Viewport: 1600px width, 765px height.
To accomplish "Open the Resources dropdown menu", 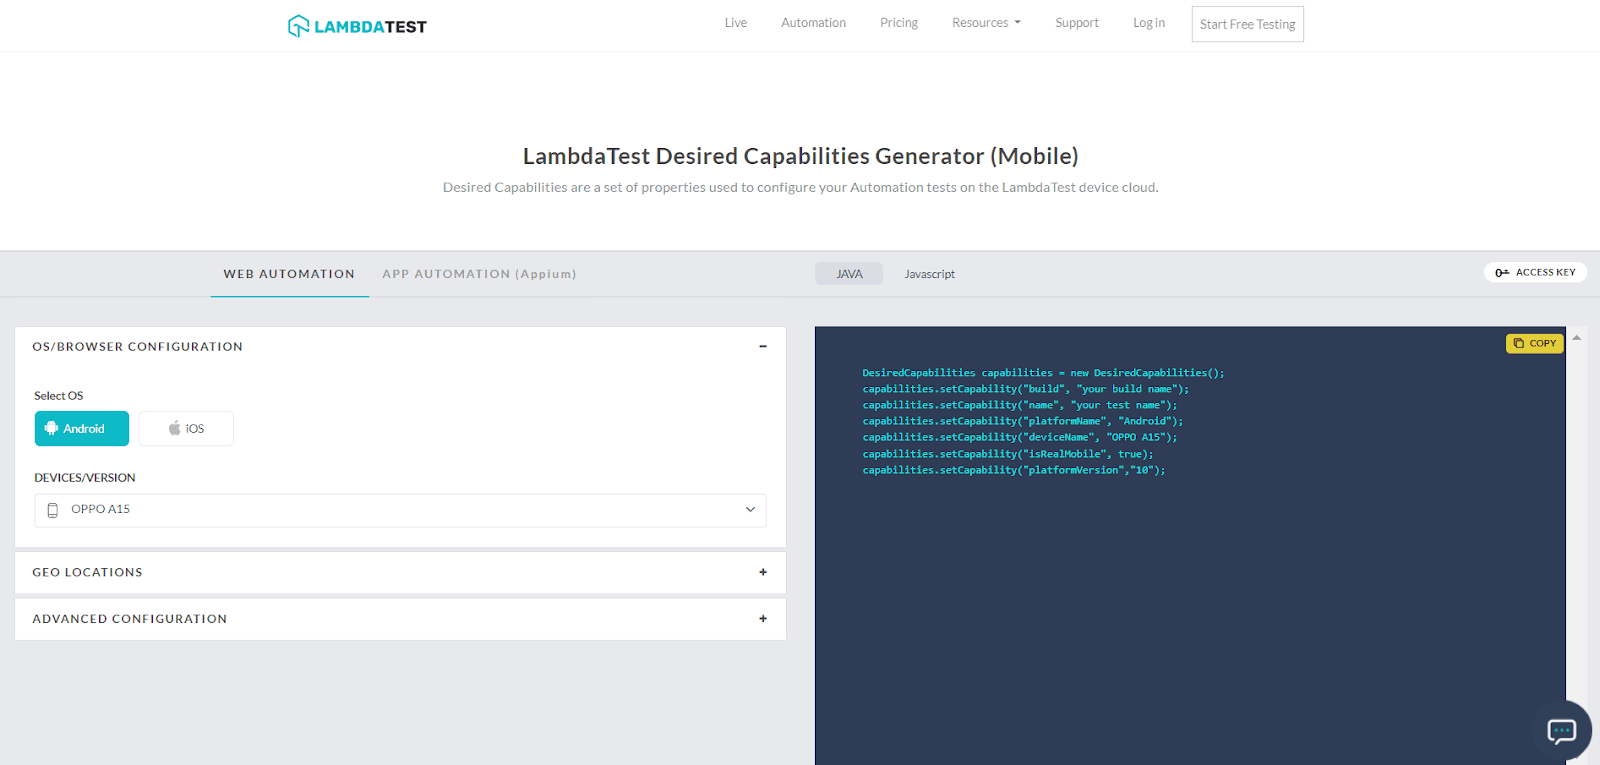I will click(986, 23).
